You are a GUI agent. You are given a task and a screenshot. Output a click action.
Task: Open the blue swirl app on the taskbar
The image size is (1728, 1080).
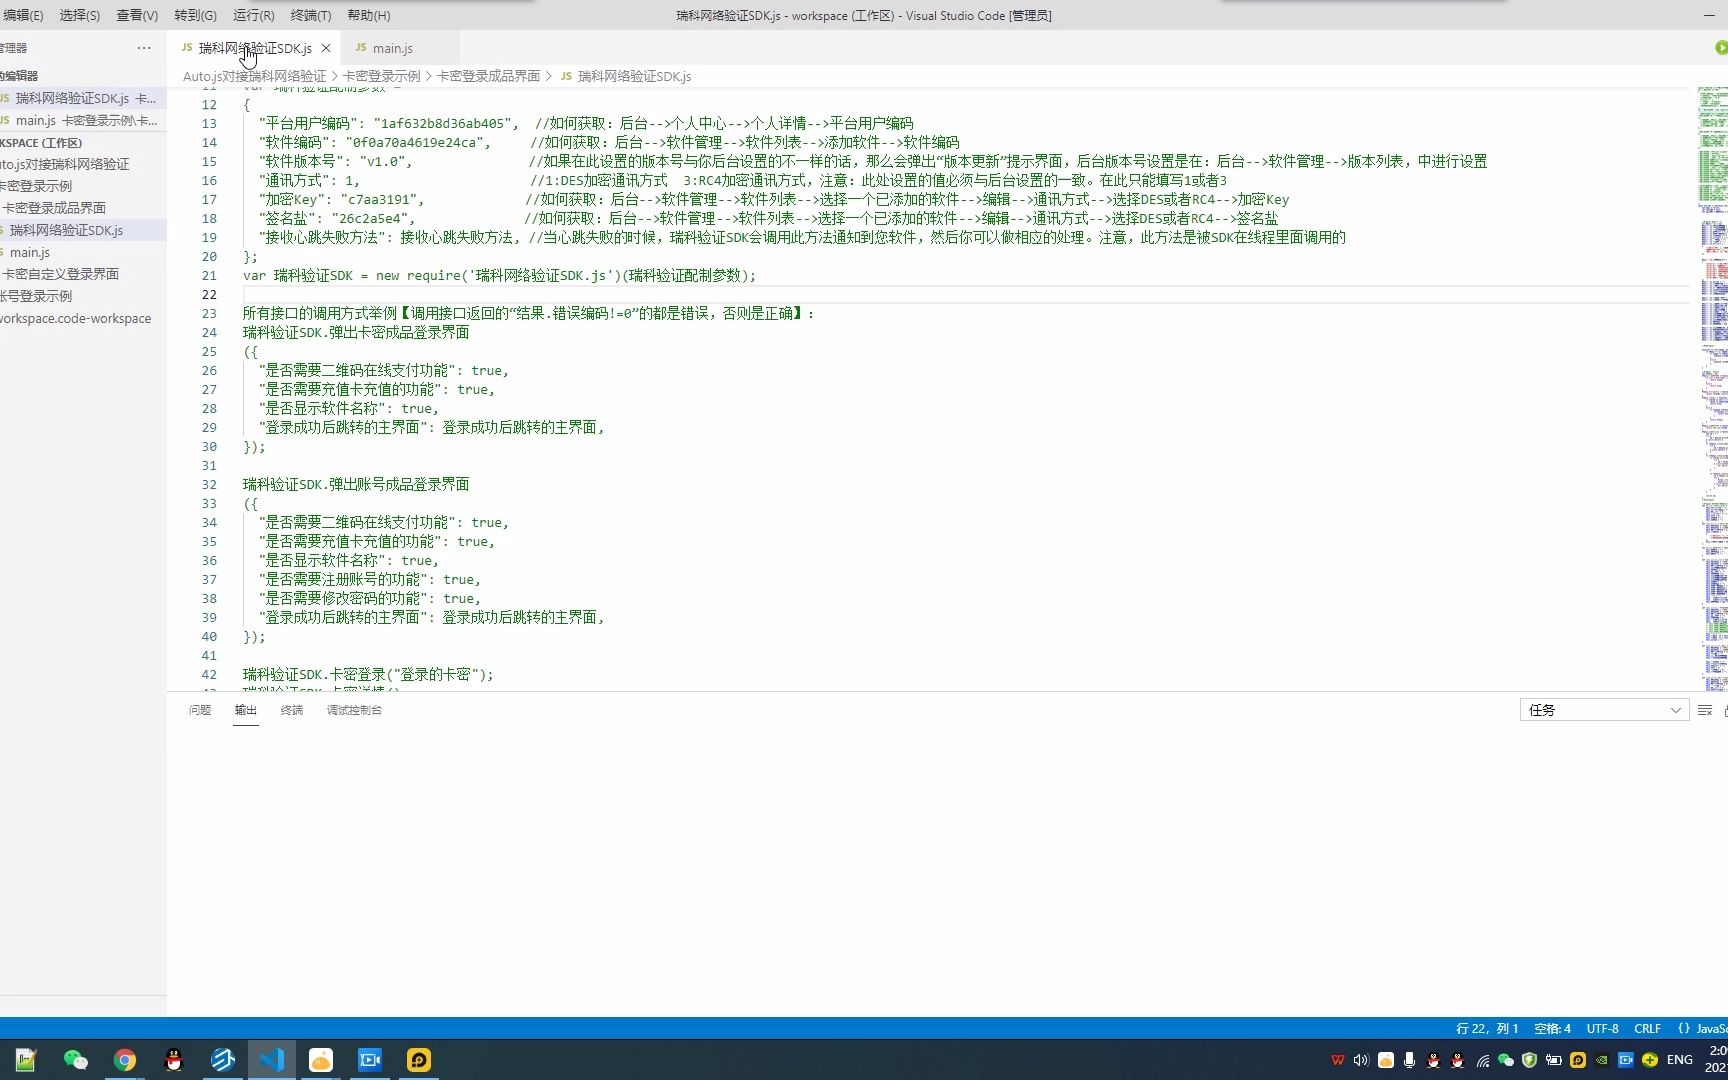pyautogui.click(x=222, y=1060)
